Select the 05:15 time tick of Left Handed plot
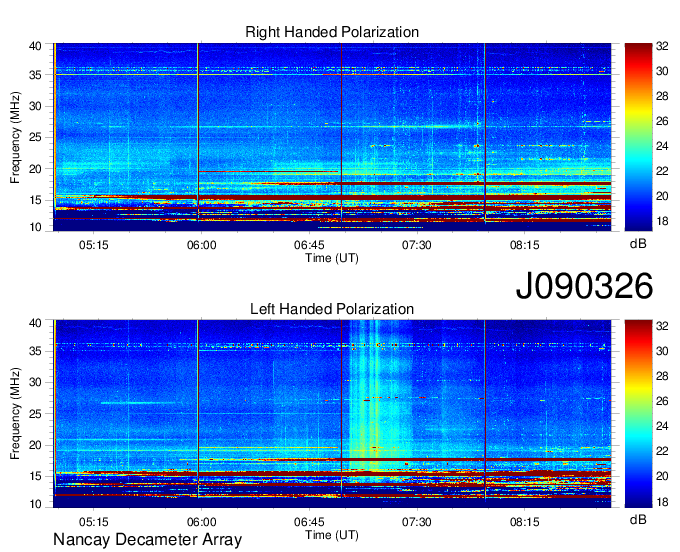680x552 pixels. coord(93,522)
